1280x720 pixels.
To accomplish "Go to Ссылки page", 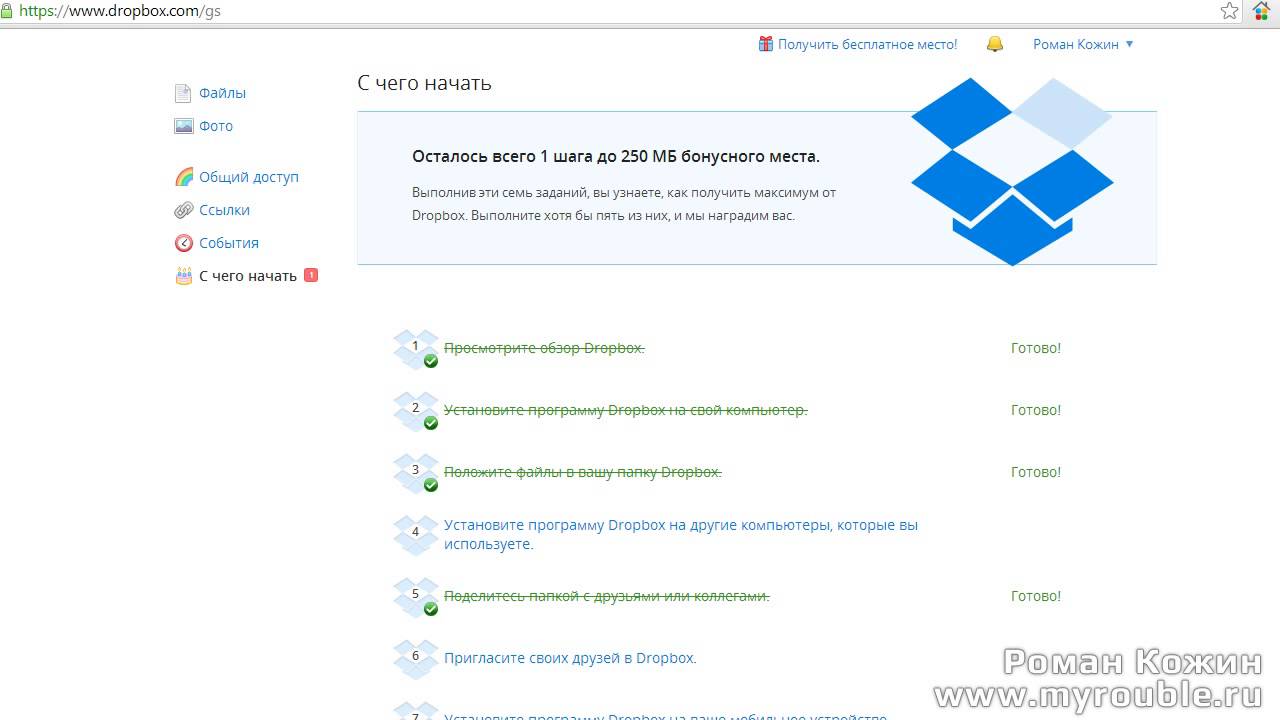I will click(x=224, y=210).
